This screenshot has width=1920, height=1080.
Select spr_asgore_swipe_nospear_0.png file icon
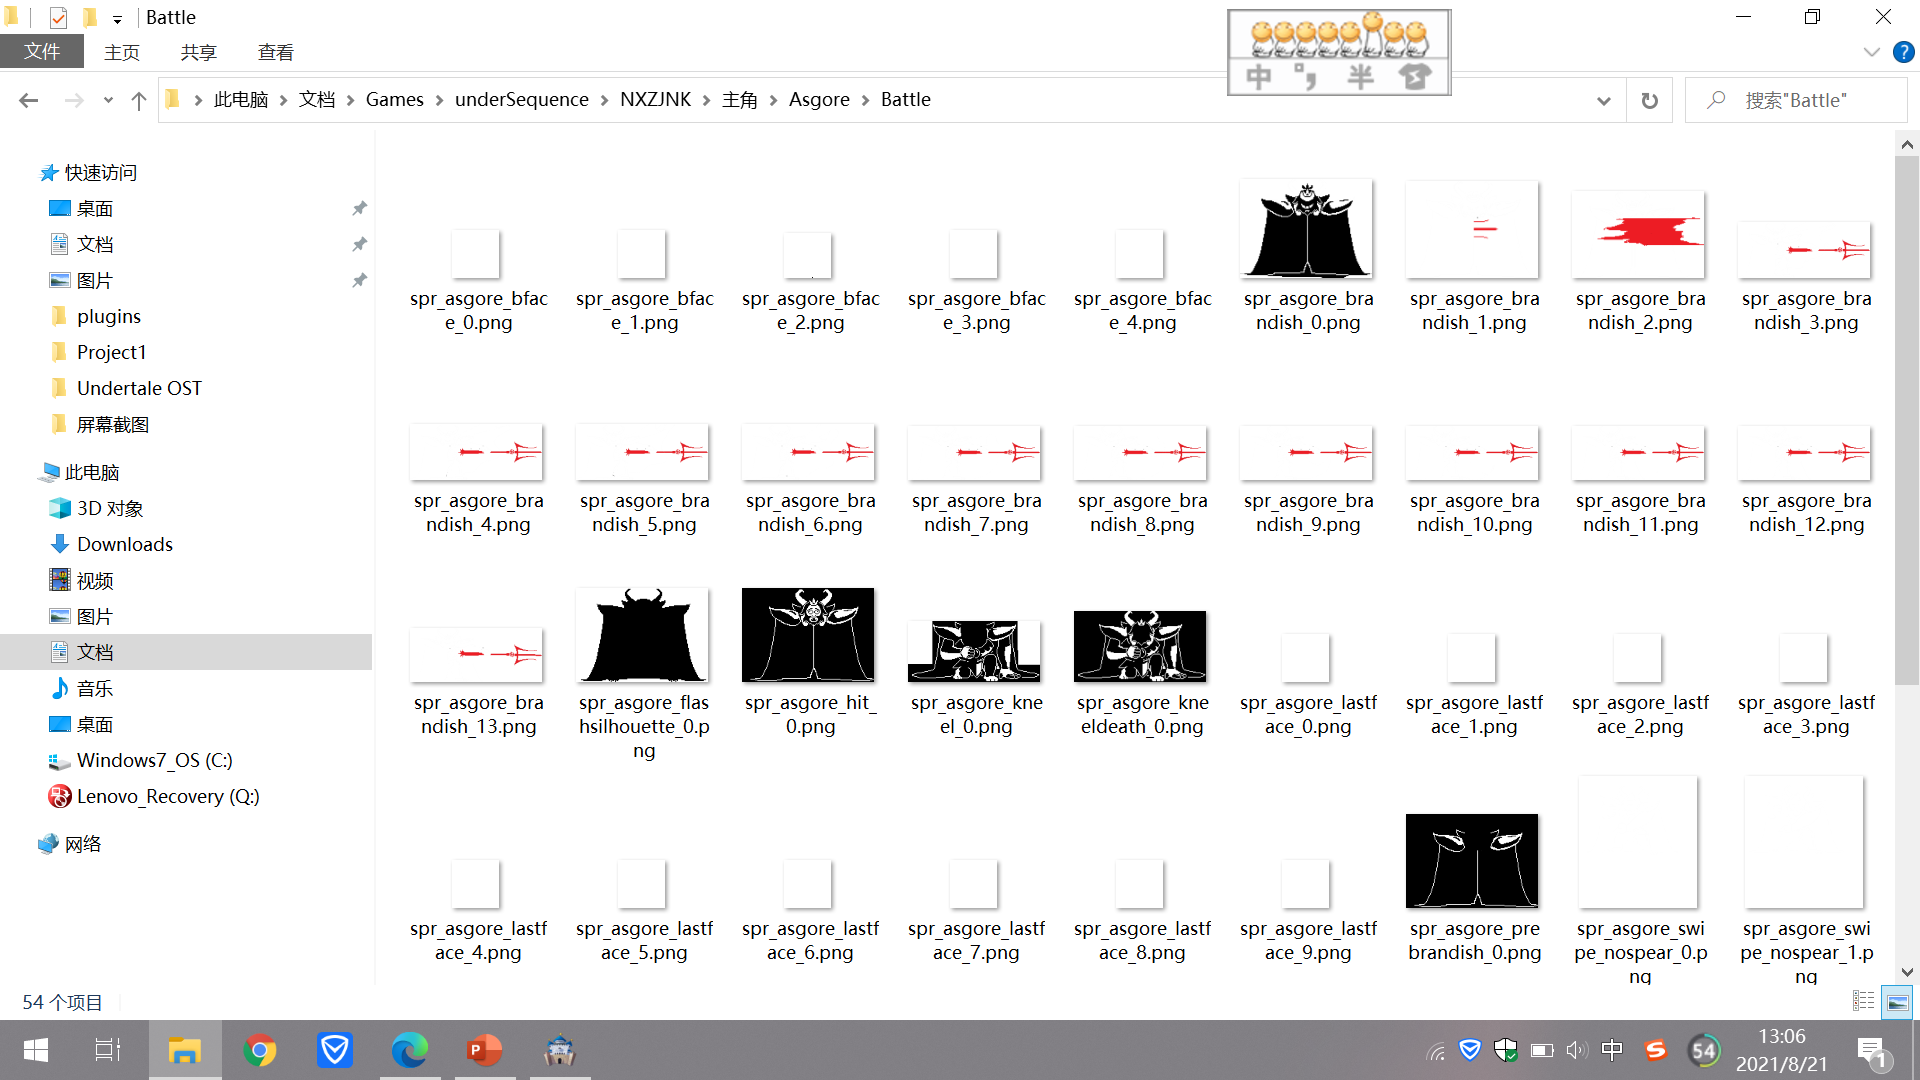(1638, 842)
